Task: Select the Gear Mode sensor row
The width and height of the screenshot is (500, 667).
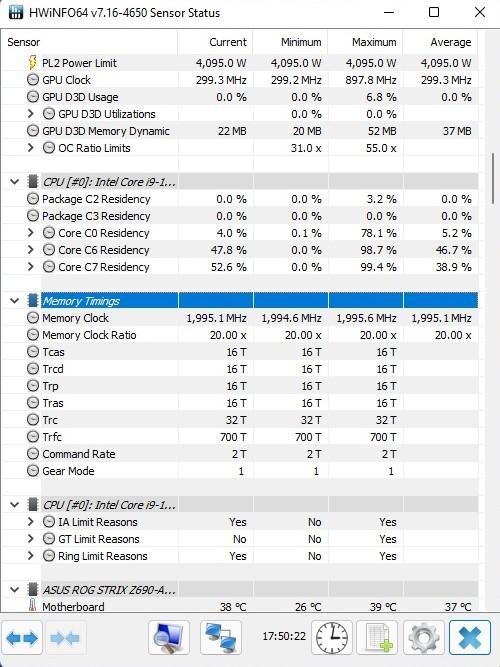Action: (x=239, y=471)
